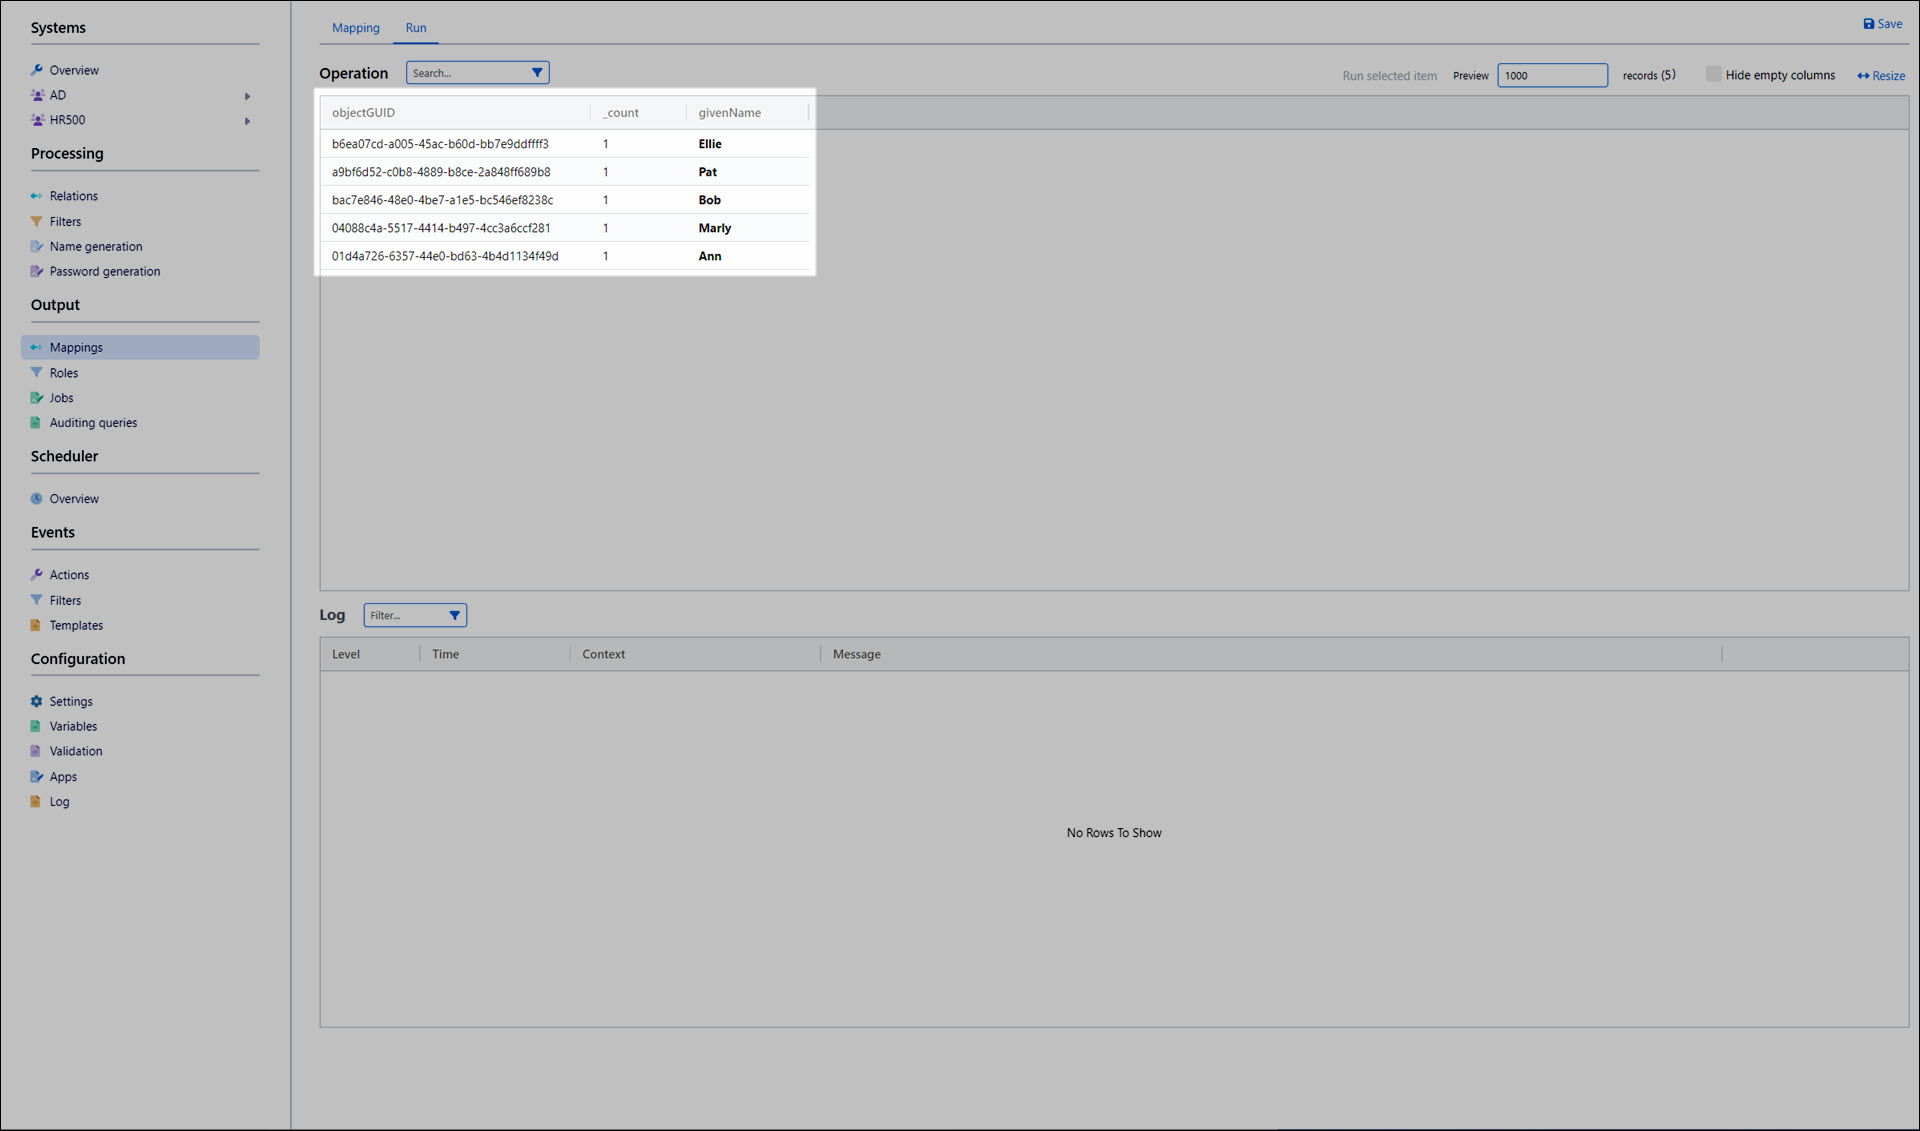The image size is (1920, 1131).
Task: Click the Save disk icon
Action: [1868, 24]
